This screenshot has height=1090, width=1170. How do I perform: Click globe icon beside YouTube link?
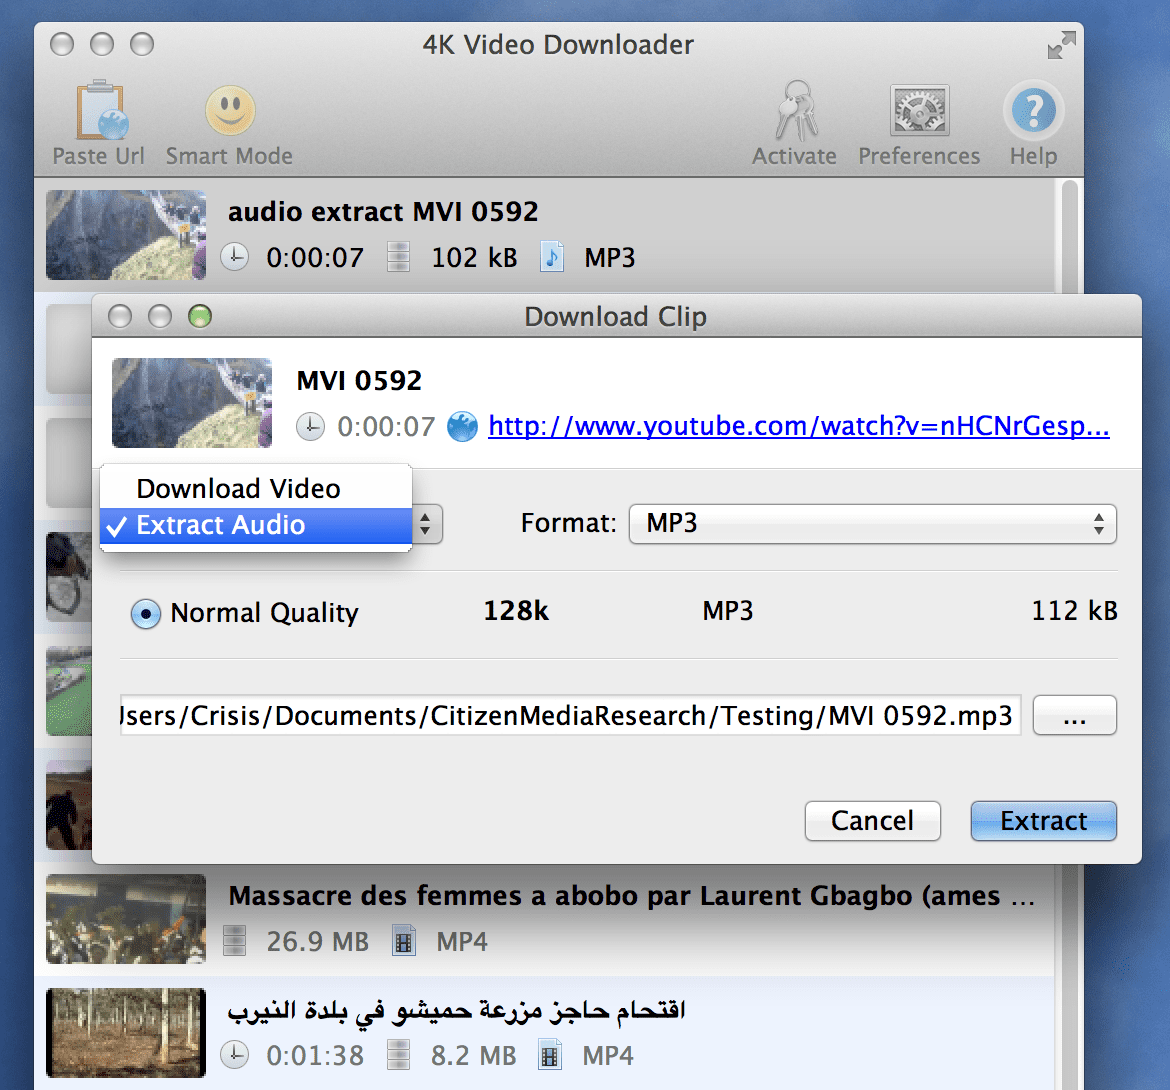point(462,427)
